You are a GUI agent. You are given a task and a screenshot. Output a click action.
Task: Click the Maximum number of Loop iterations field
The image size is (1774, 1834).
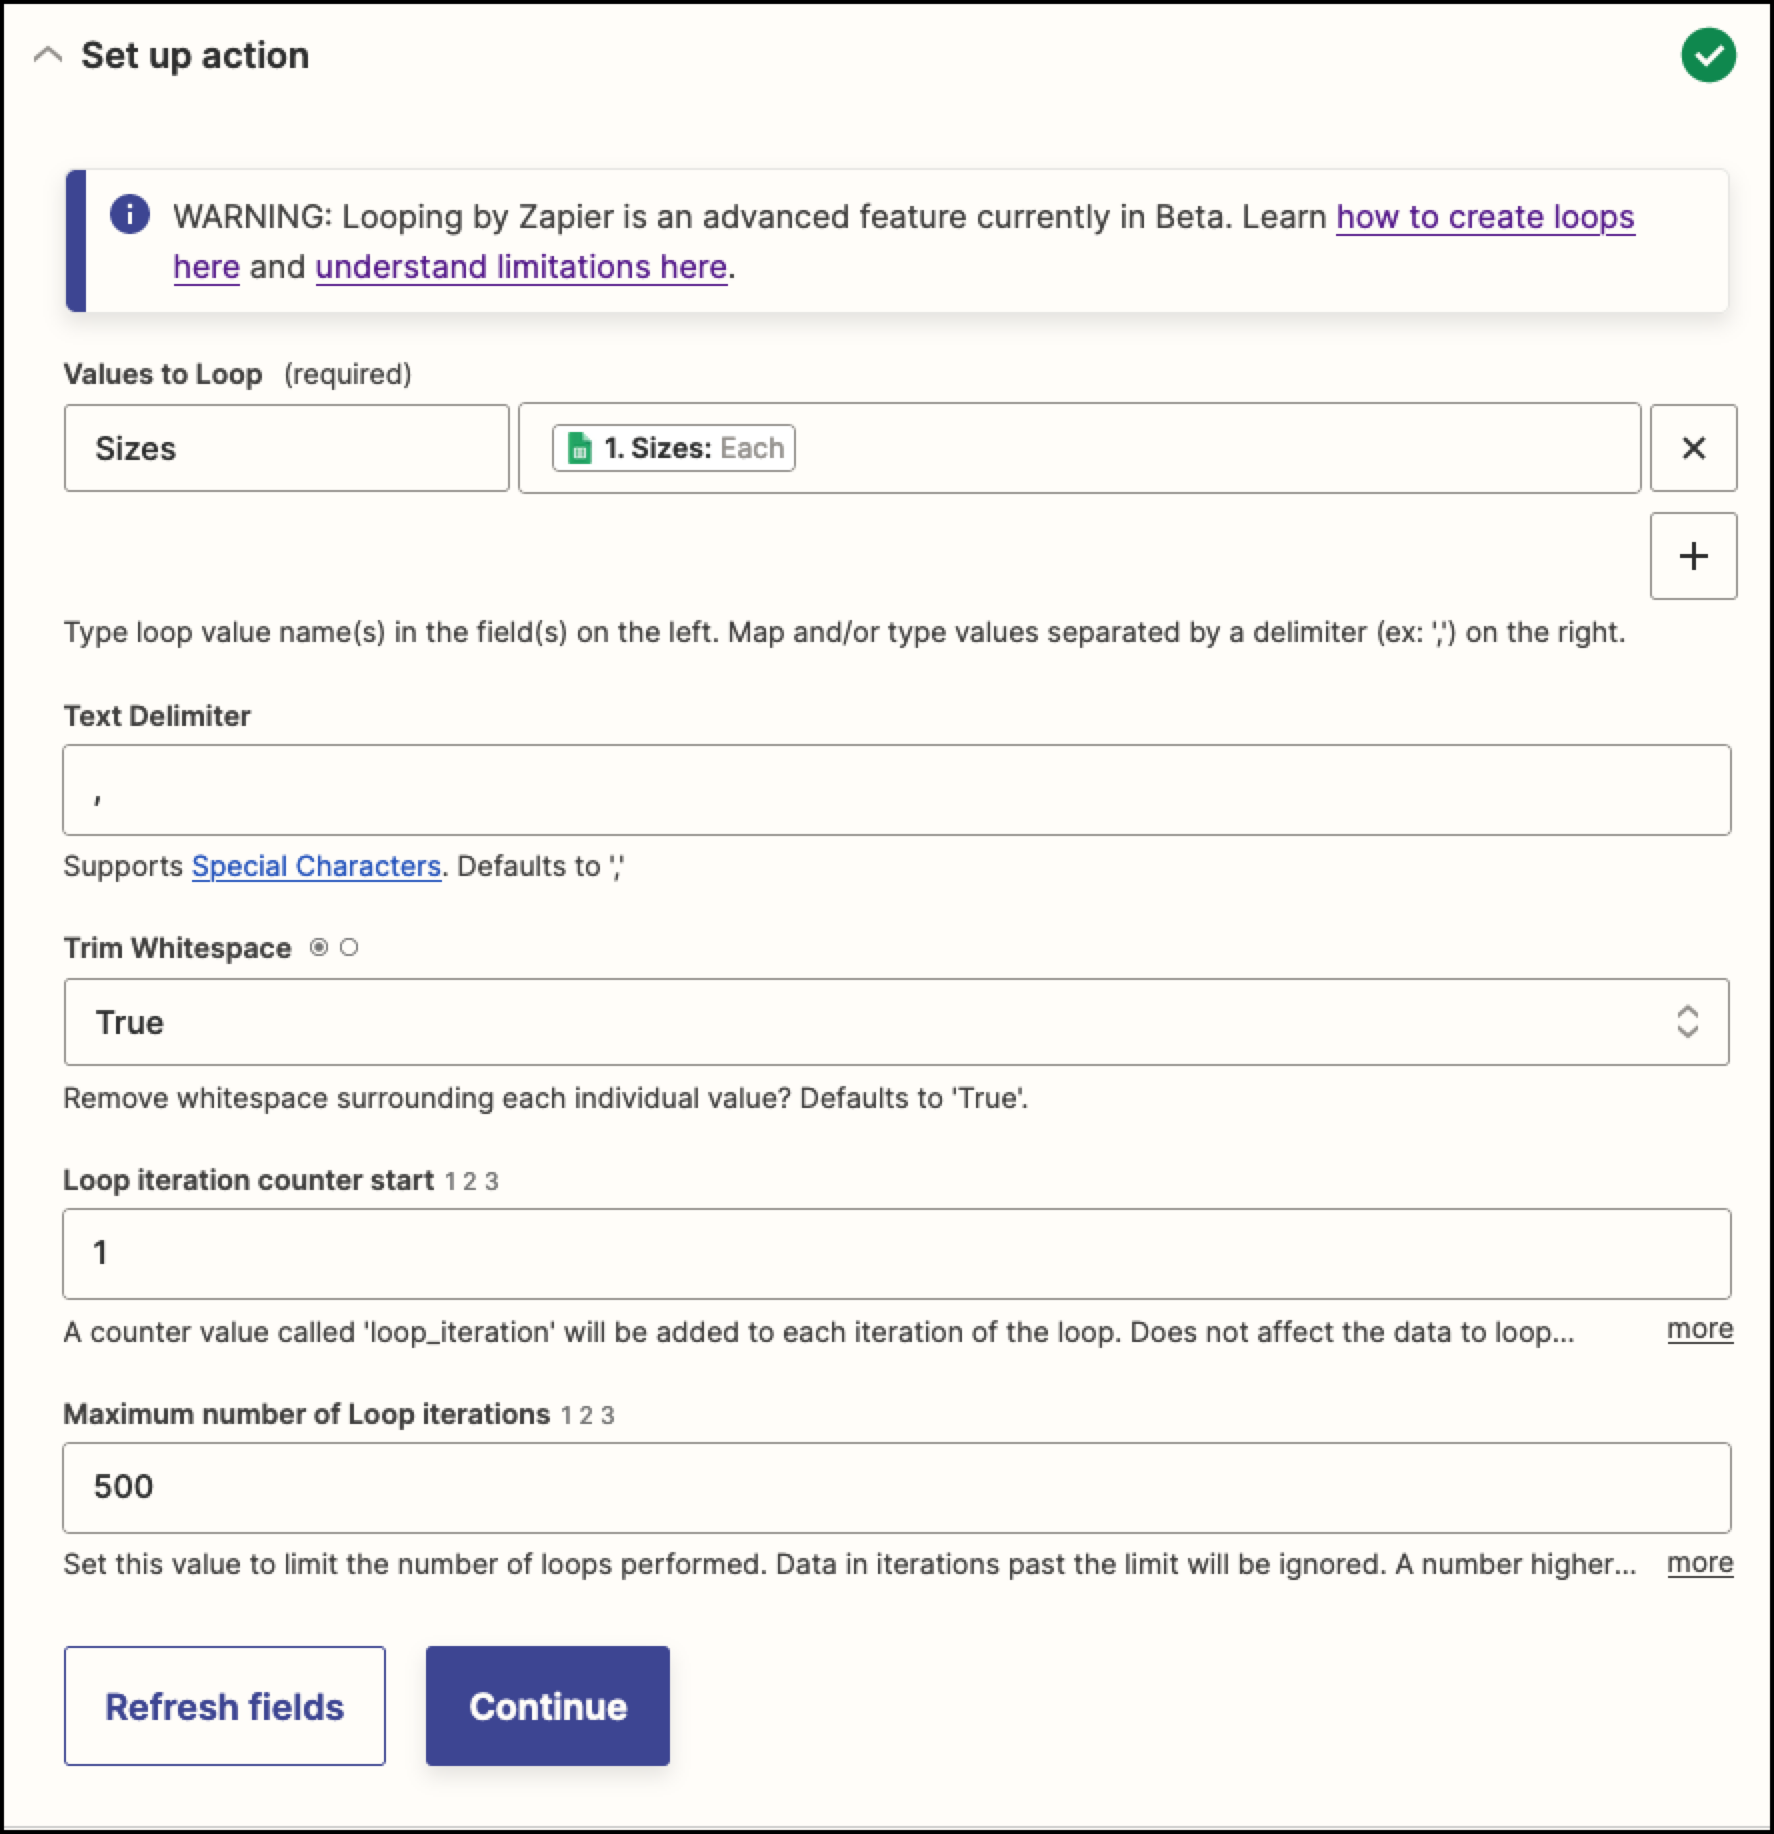(897, 1488)
